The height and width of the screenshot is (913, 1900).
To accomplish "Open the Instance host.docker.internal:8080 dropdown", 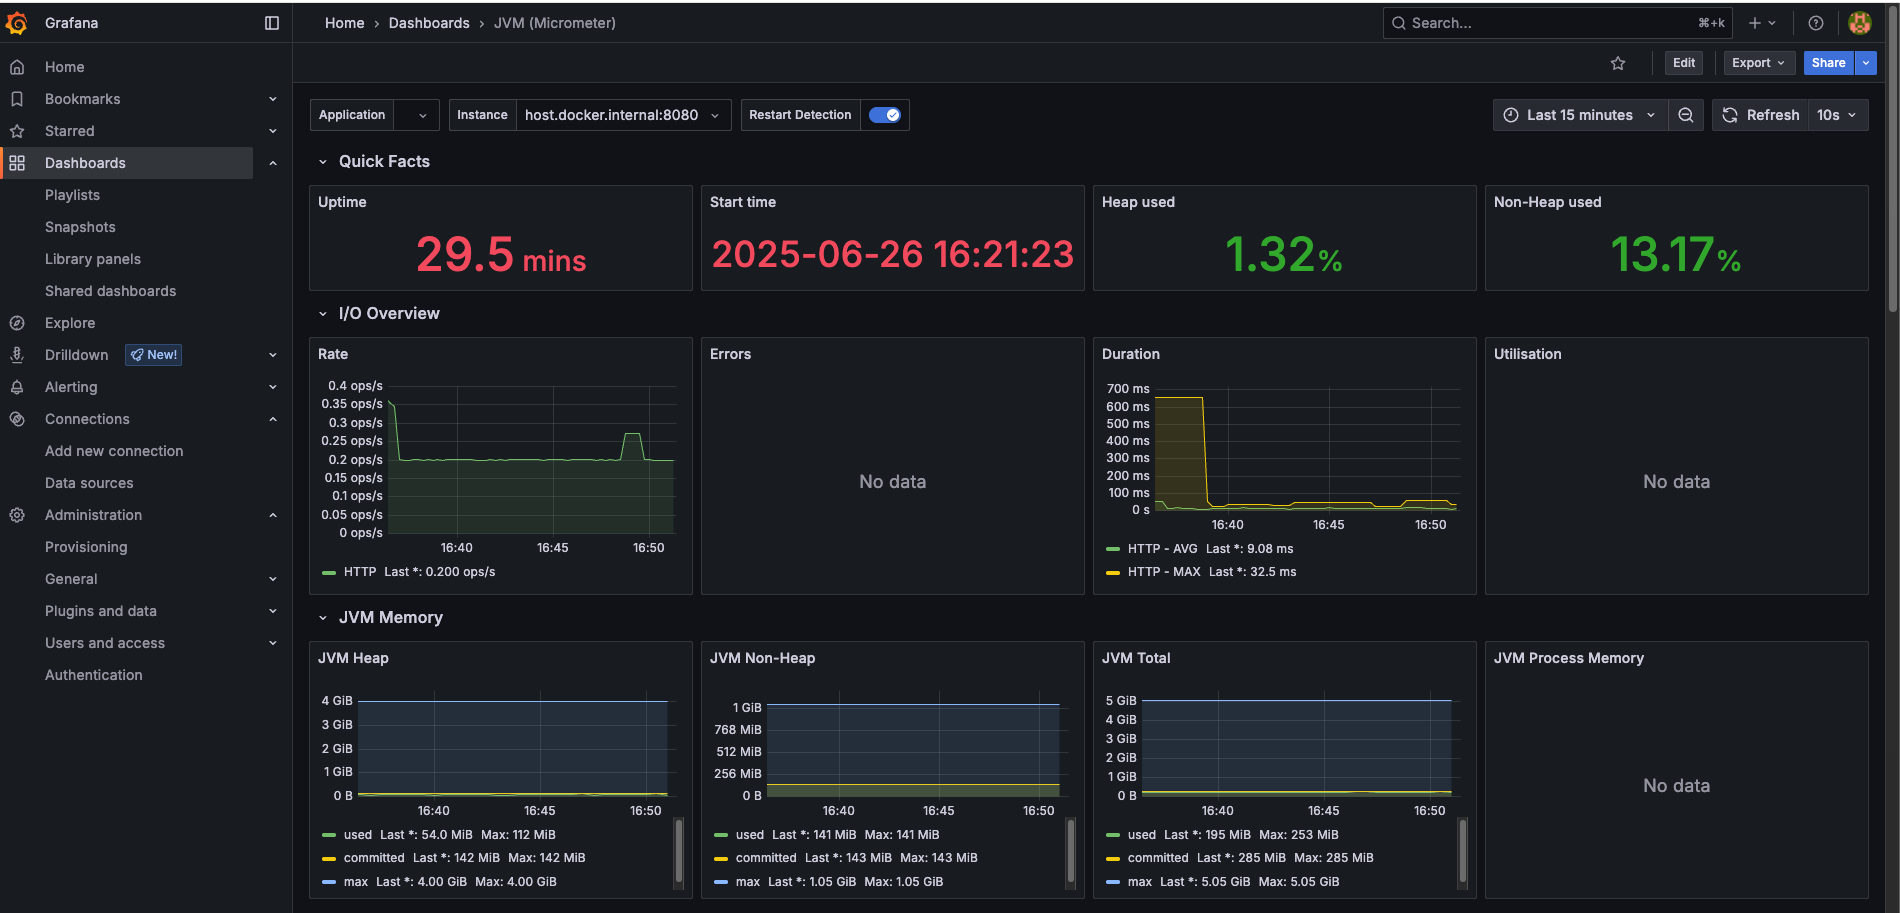I will [623, 115].
